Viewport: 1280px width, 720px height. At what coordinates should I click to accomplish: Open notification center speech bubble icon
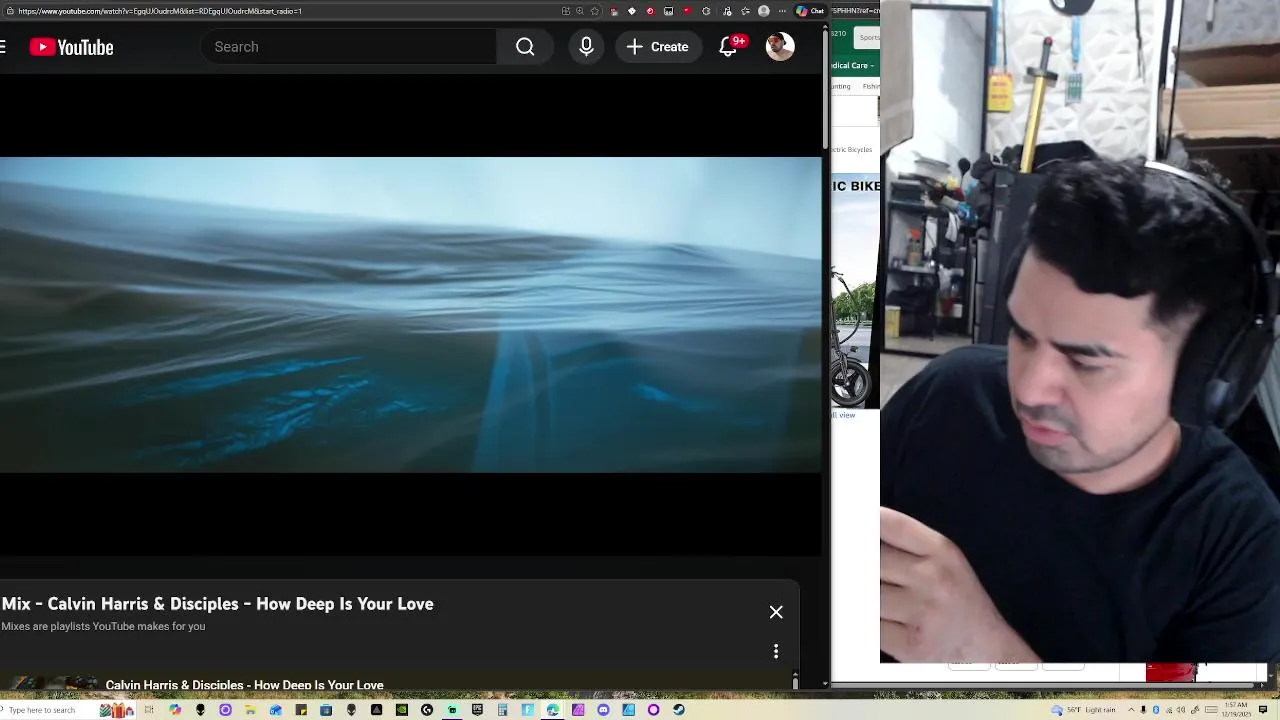click(1262, 710)
